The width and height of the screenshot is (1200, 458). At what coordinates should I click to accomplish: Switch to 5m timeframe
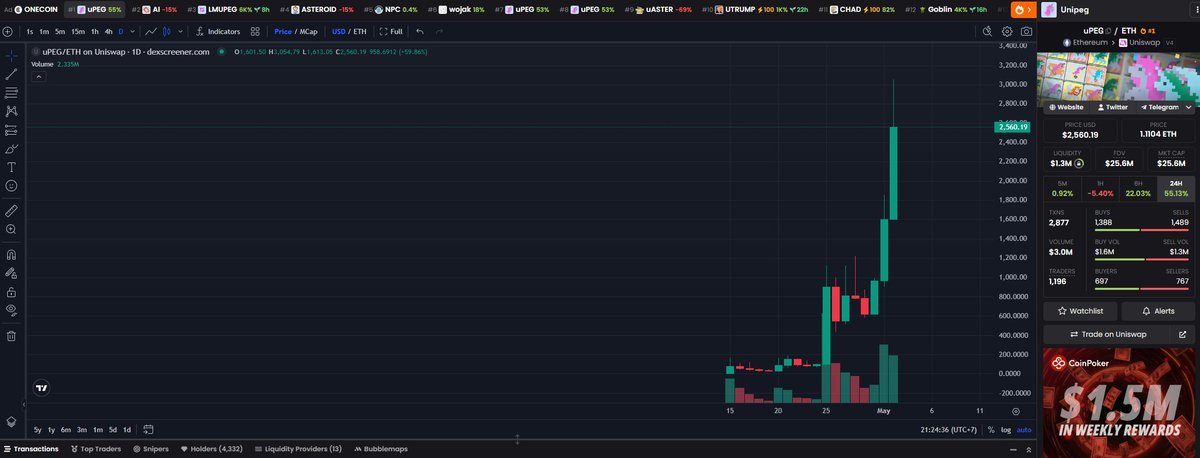pos(60,31)
